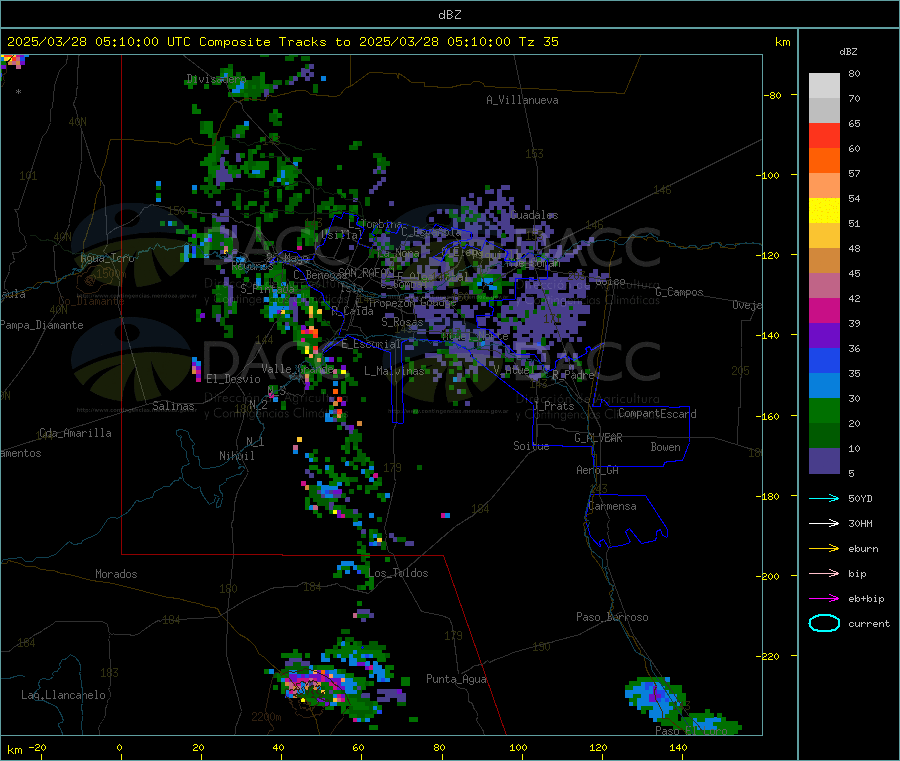
Task: Click the -80 km vertical axis tick
Action: click(x=773, y=95)
